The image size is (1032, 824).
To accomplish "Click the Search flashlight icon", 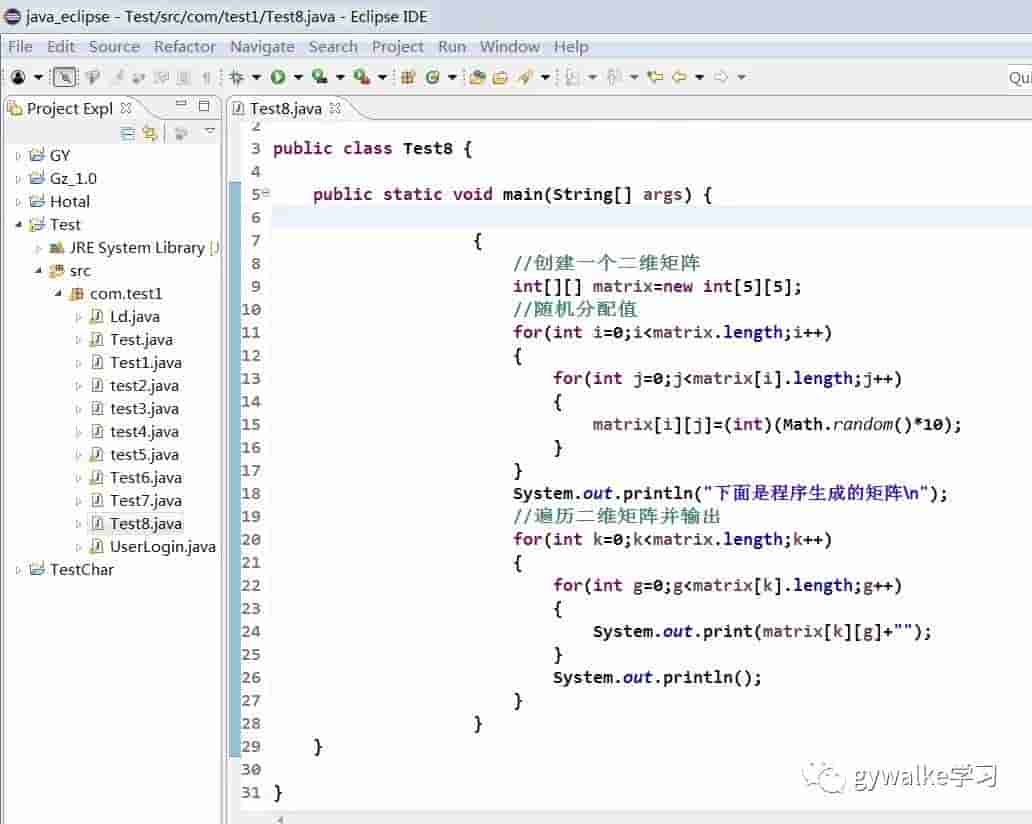I will click(525, 77).
